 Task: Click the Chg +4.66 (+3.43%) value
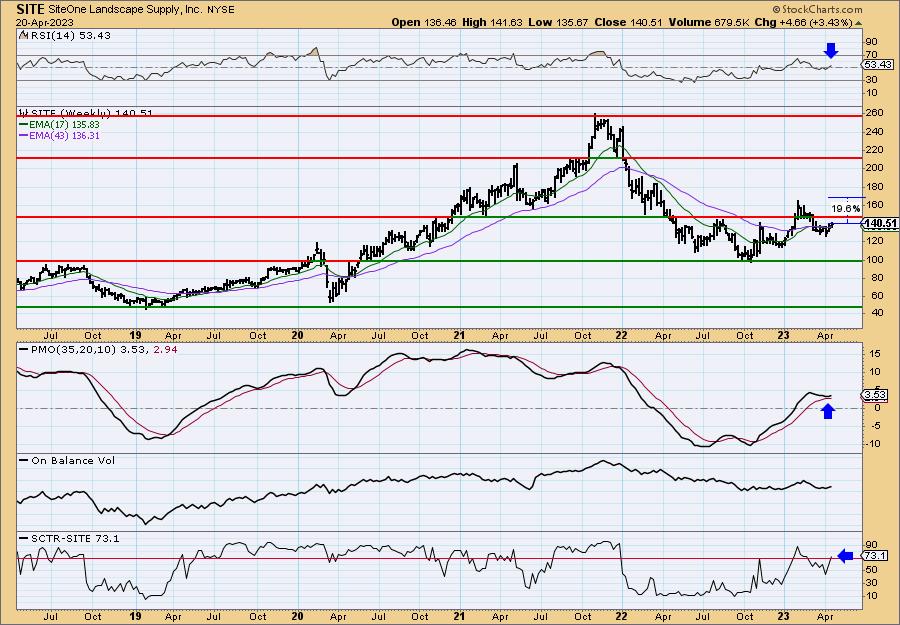coord(804,23)
